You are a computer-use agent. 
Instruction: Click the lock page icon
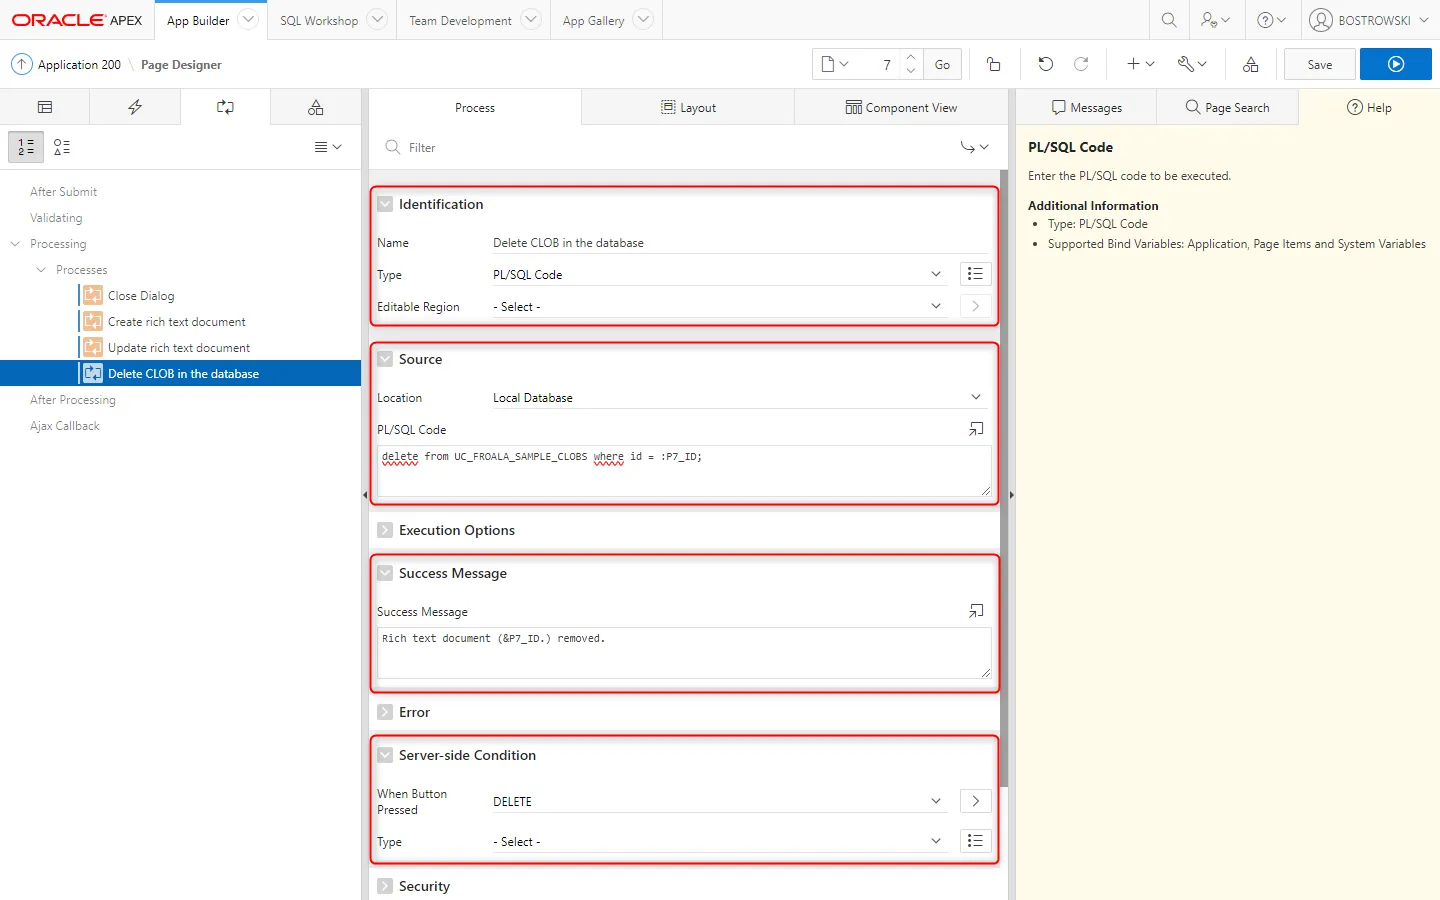coord(993,64)
